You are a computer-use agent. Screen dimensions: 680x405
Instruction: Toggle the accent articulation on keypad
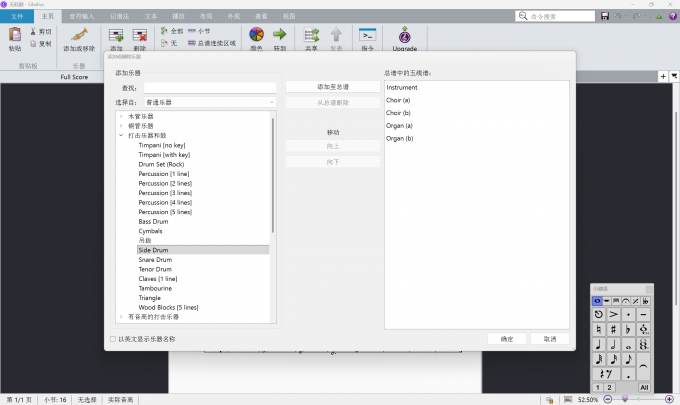613,314
